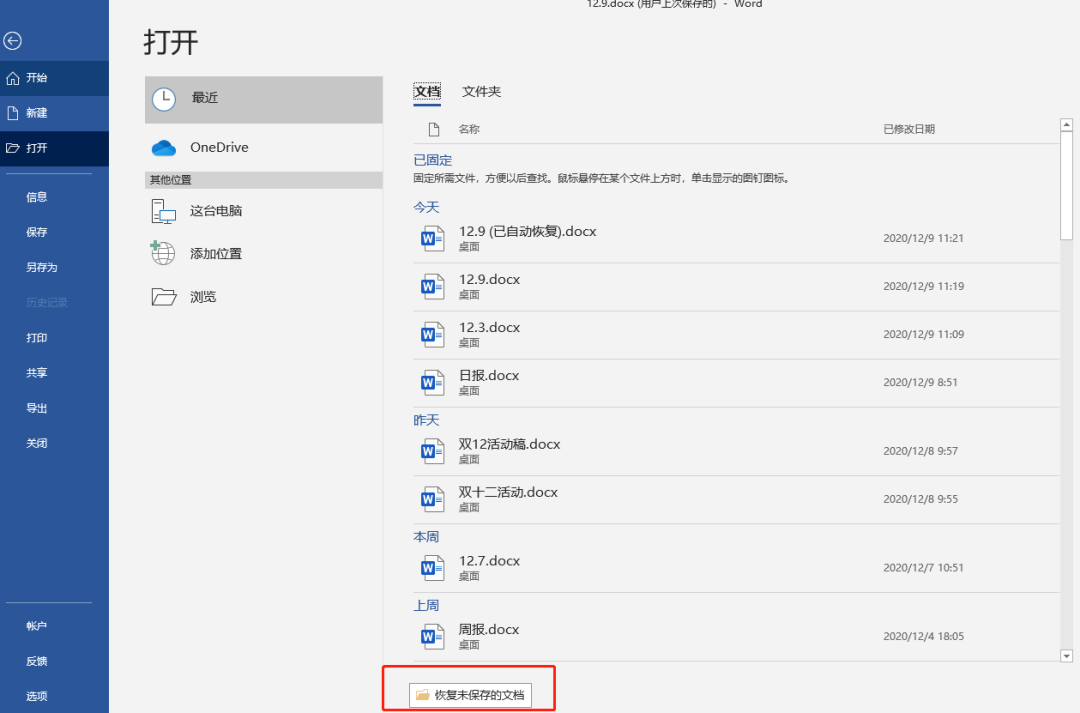Screen dimensions: 1080x713
Task: Click the Word icon of 12.7.docx
Action: click(x=433, y=568)
